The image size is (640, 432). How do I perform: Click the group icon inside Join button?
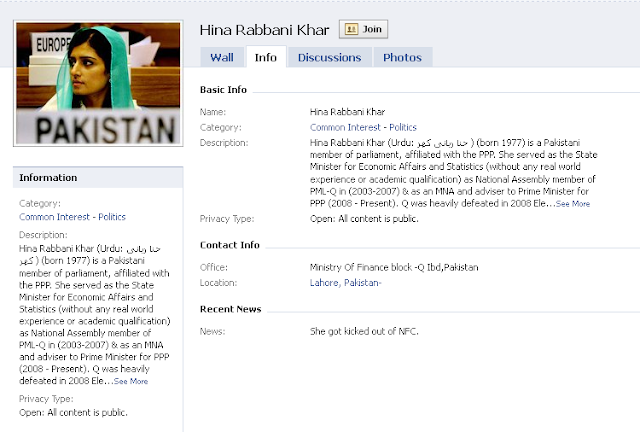coord(351,29)
